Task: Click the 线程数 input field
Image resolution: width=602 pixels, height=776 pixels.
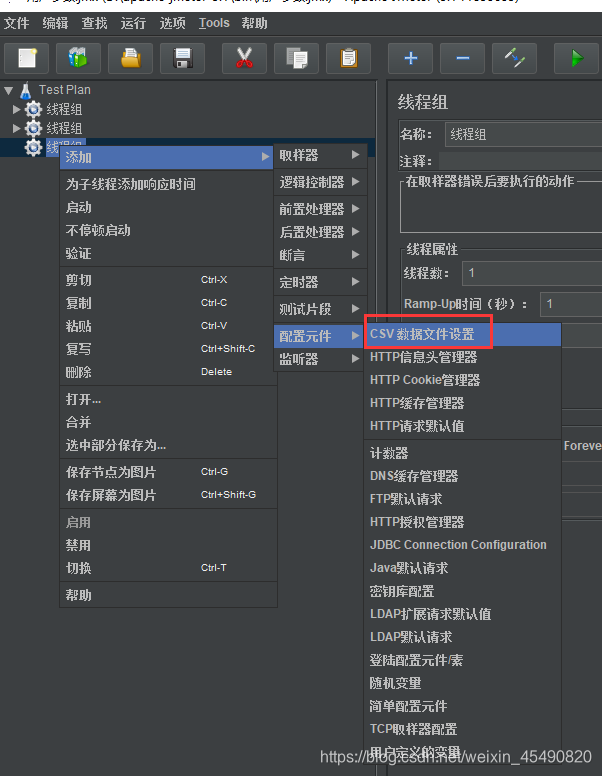Action: 532,273
